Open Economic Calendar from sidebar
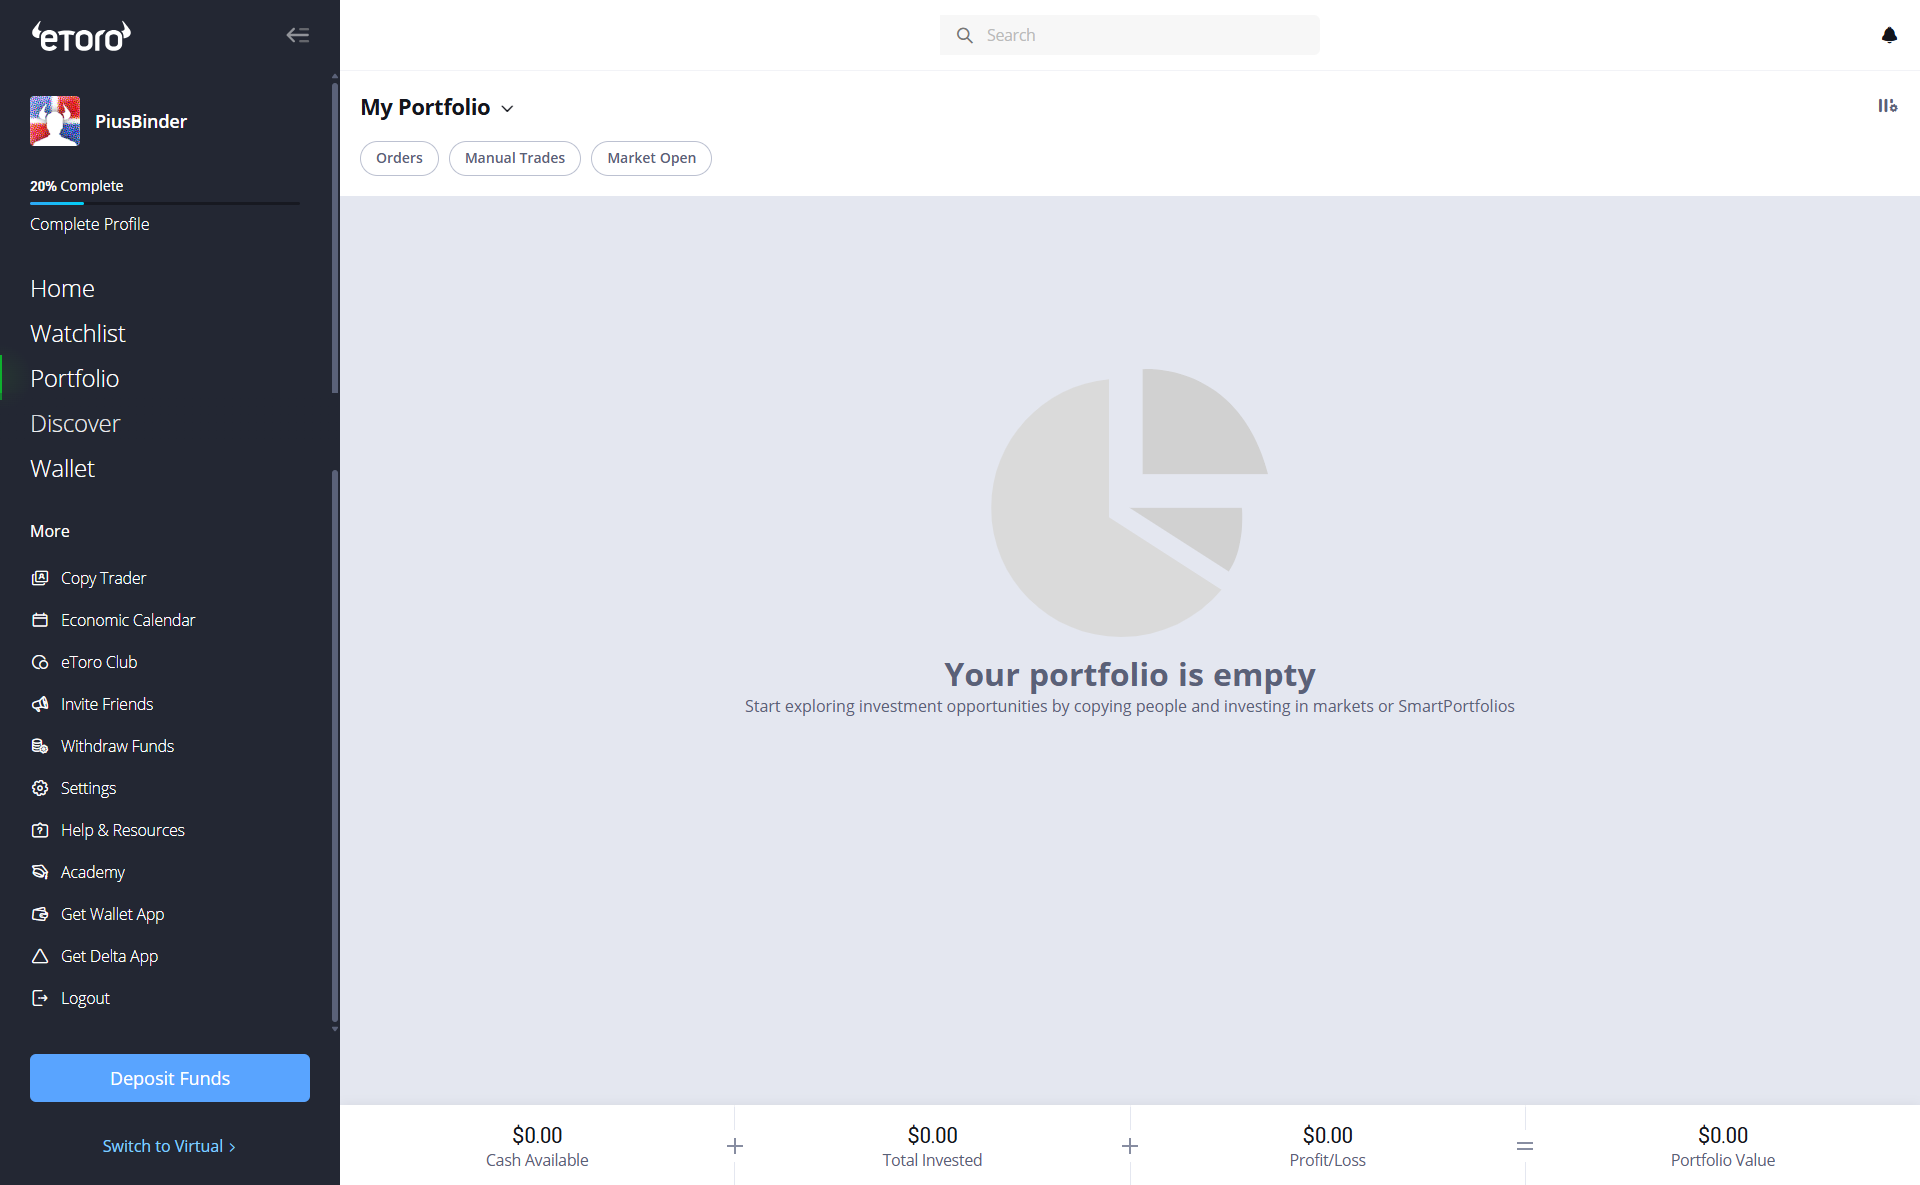The image size is (1920, 1185). tap(127, 620)
